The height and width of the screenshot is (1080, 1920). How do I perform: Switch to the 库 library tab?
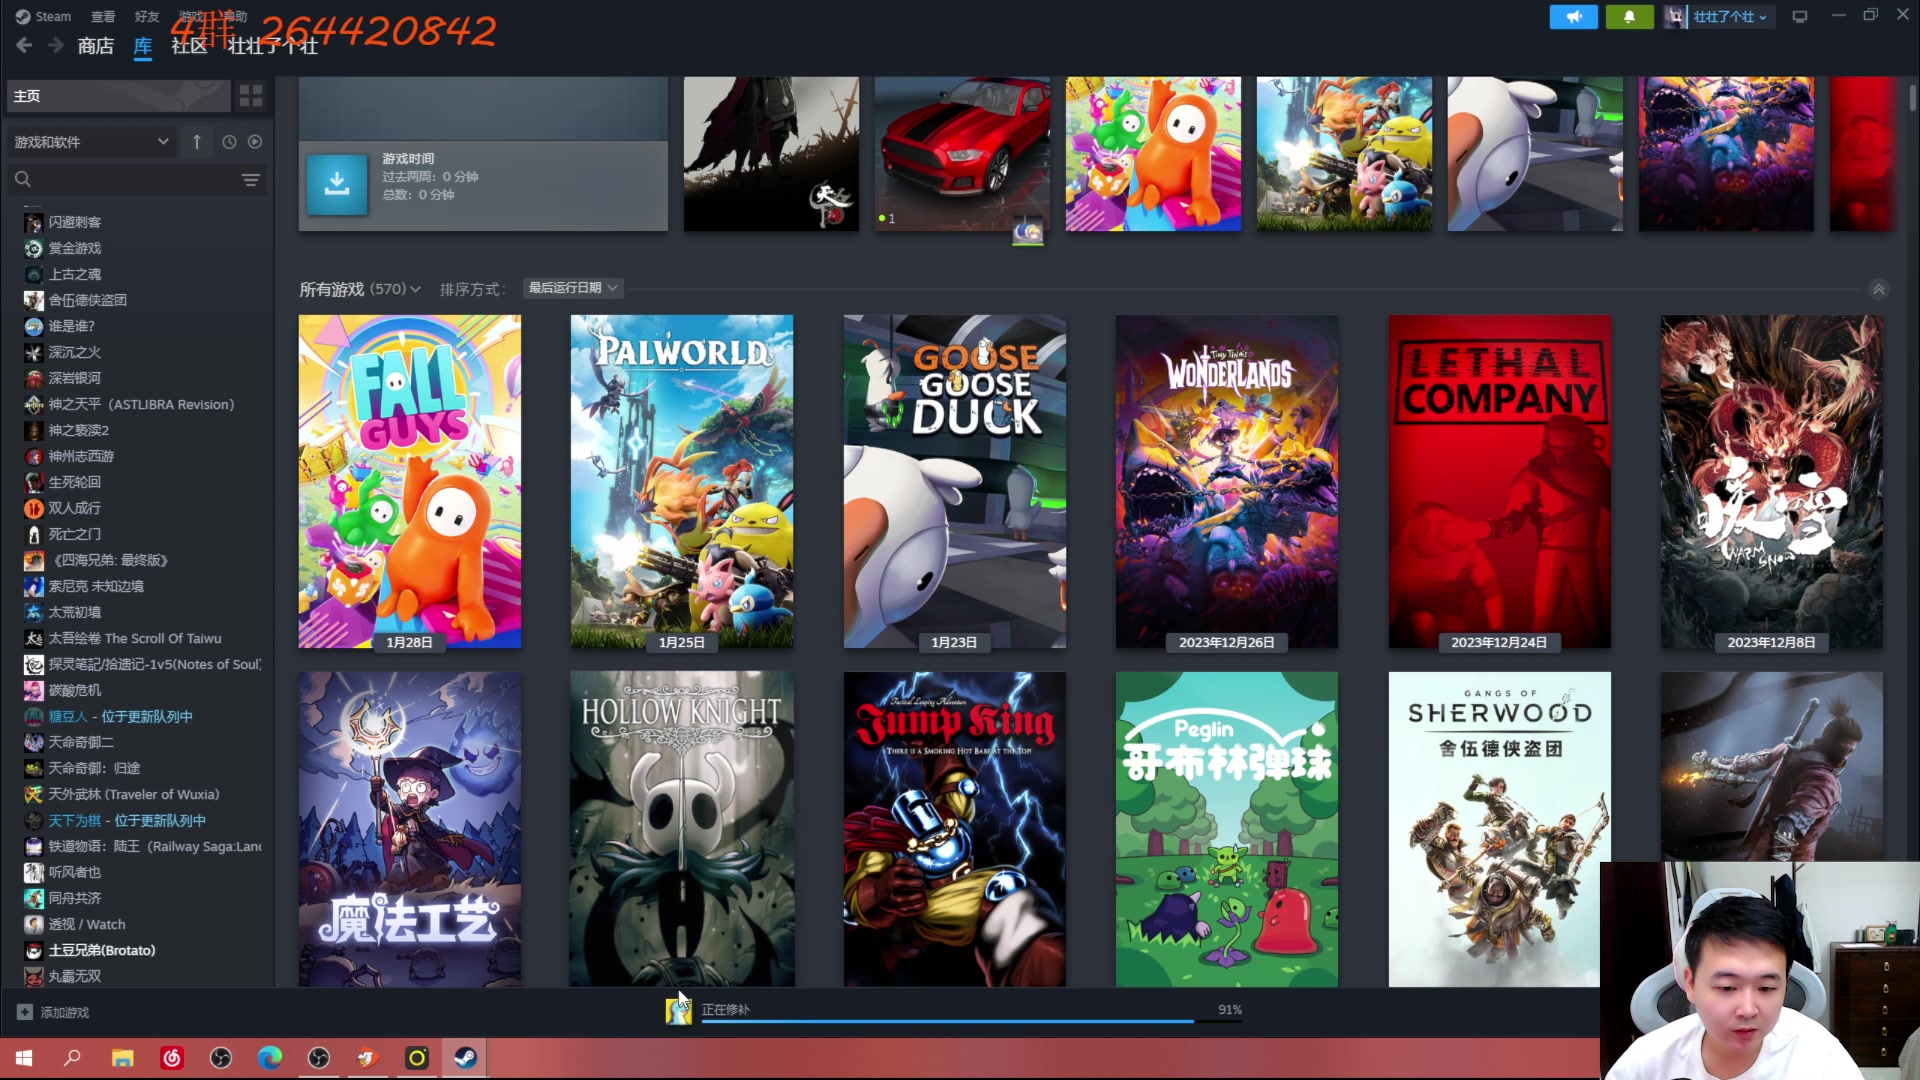coord(143,46)
